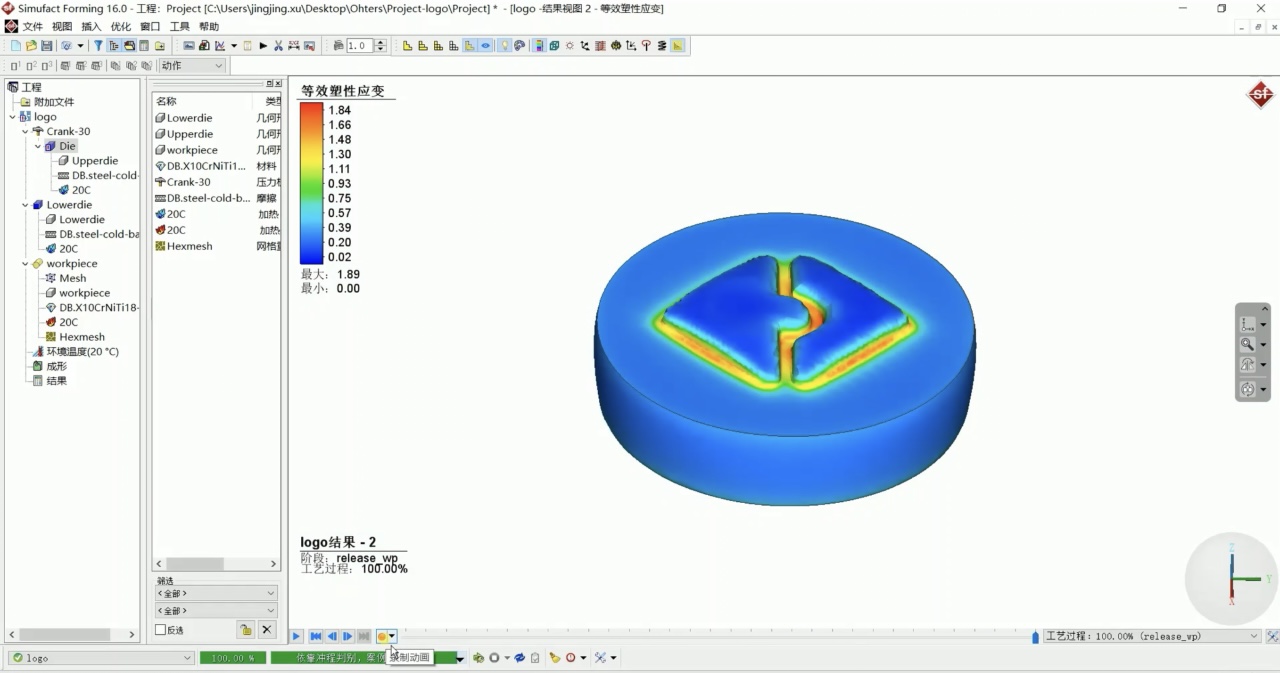Jump to first animation frame

[316, 636]
